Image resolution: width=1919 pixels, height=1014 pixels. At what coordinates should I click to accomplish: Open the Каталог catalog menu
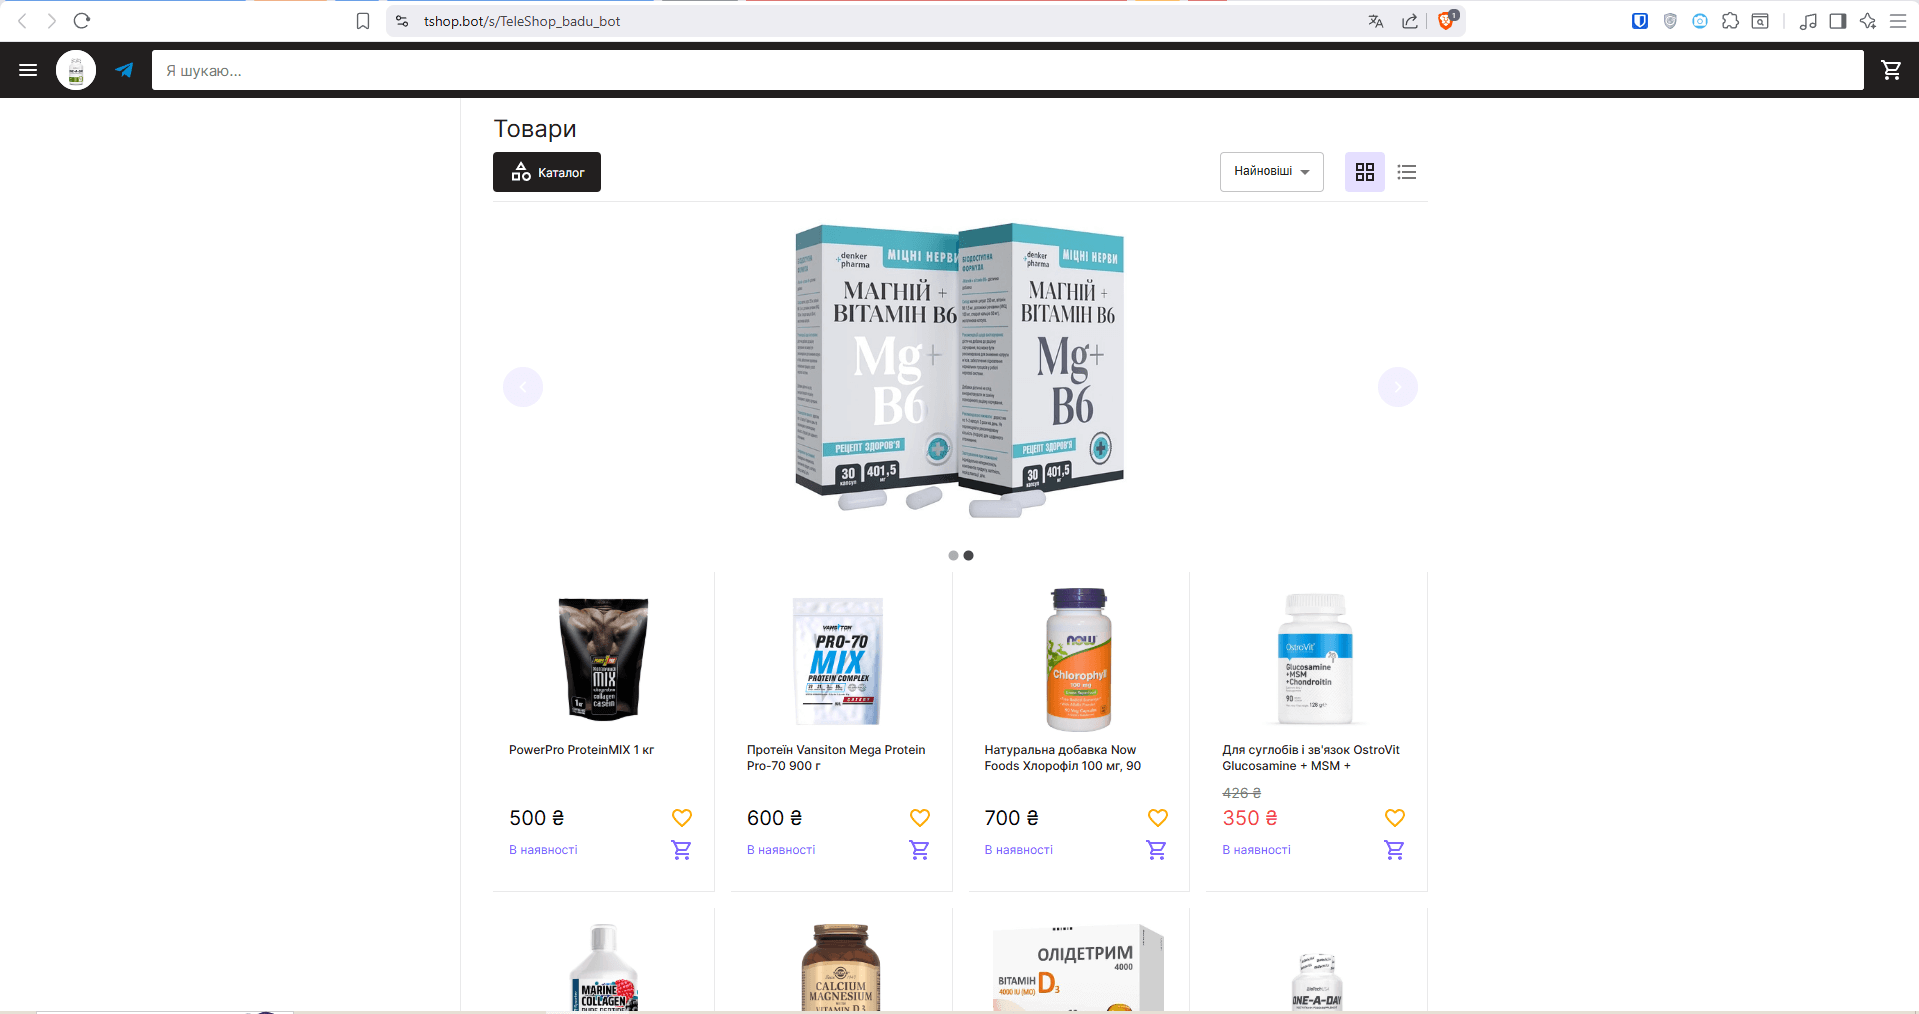pyautogui.click(x=547, y=172)
